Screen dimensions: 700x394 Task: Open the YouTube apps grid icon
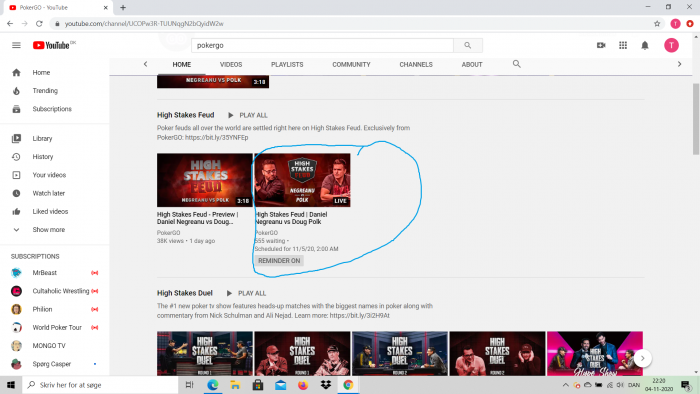(x=623, y=45)
